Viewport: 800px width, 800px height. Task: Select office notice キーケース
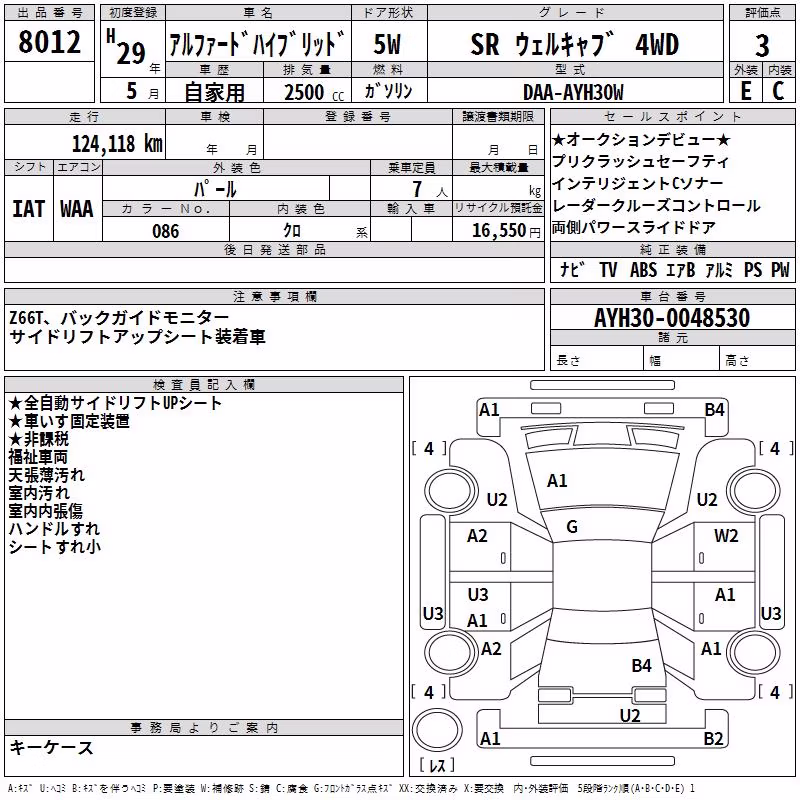[x=51, y=747]
